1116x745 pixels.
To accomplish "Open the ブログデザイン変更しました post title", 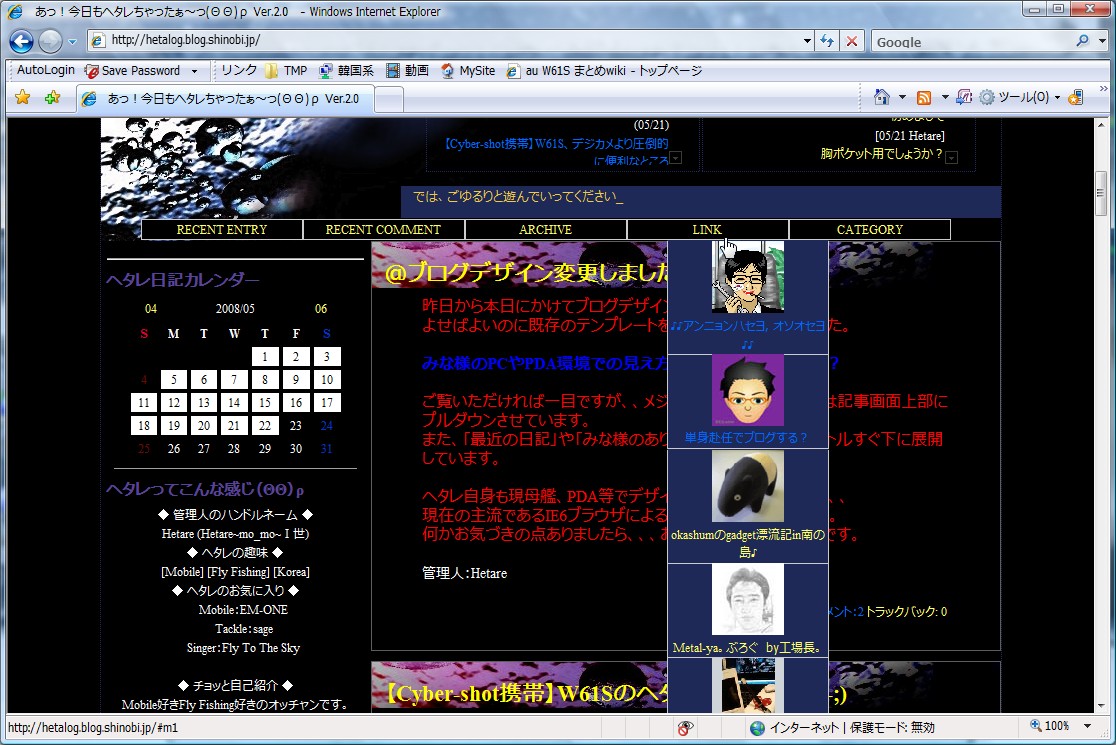I will point(526,273).
